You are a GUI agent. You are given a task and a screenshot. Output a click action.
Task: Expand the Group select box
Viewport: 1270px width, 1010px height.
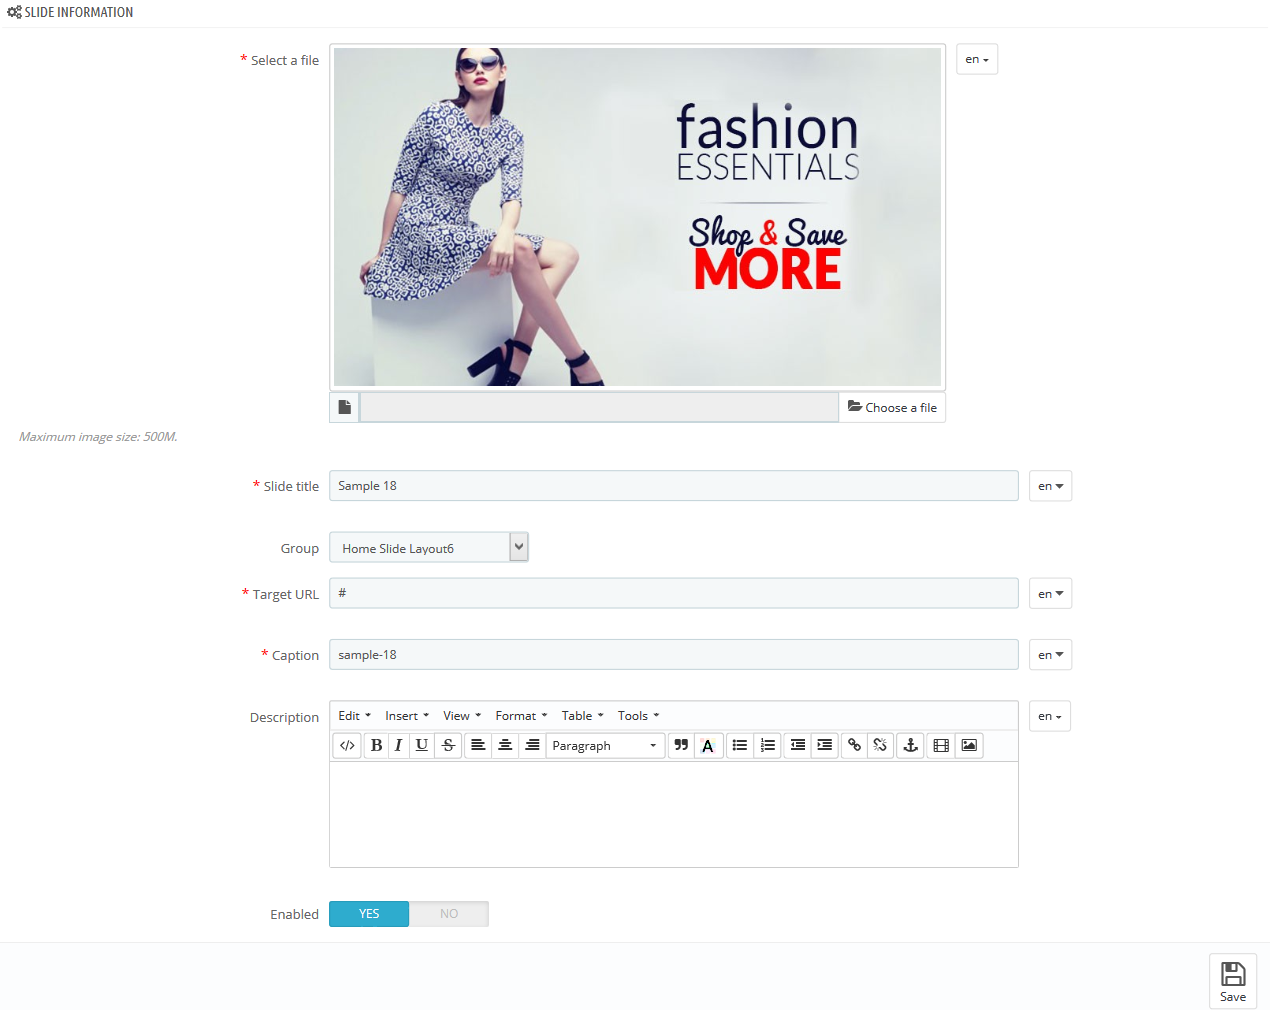[x=429, y=548]
